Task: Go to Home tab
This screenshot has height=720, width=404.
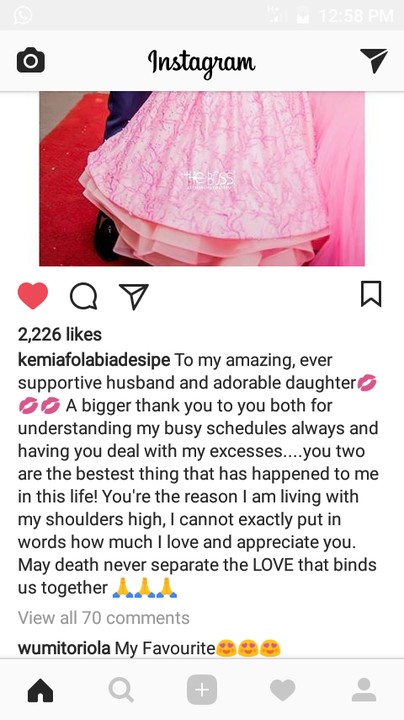Action: pos(40,690)
